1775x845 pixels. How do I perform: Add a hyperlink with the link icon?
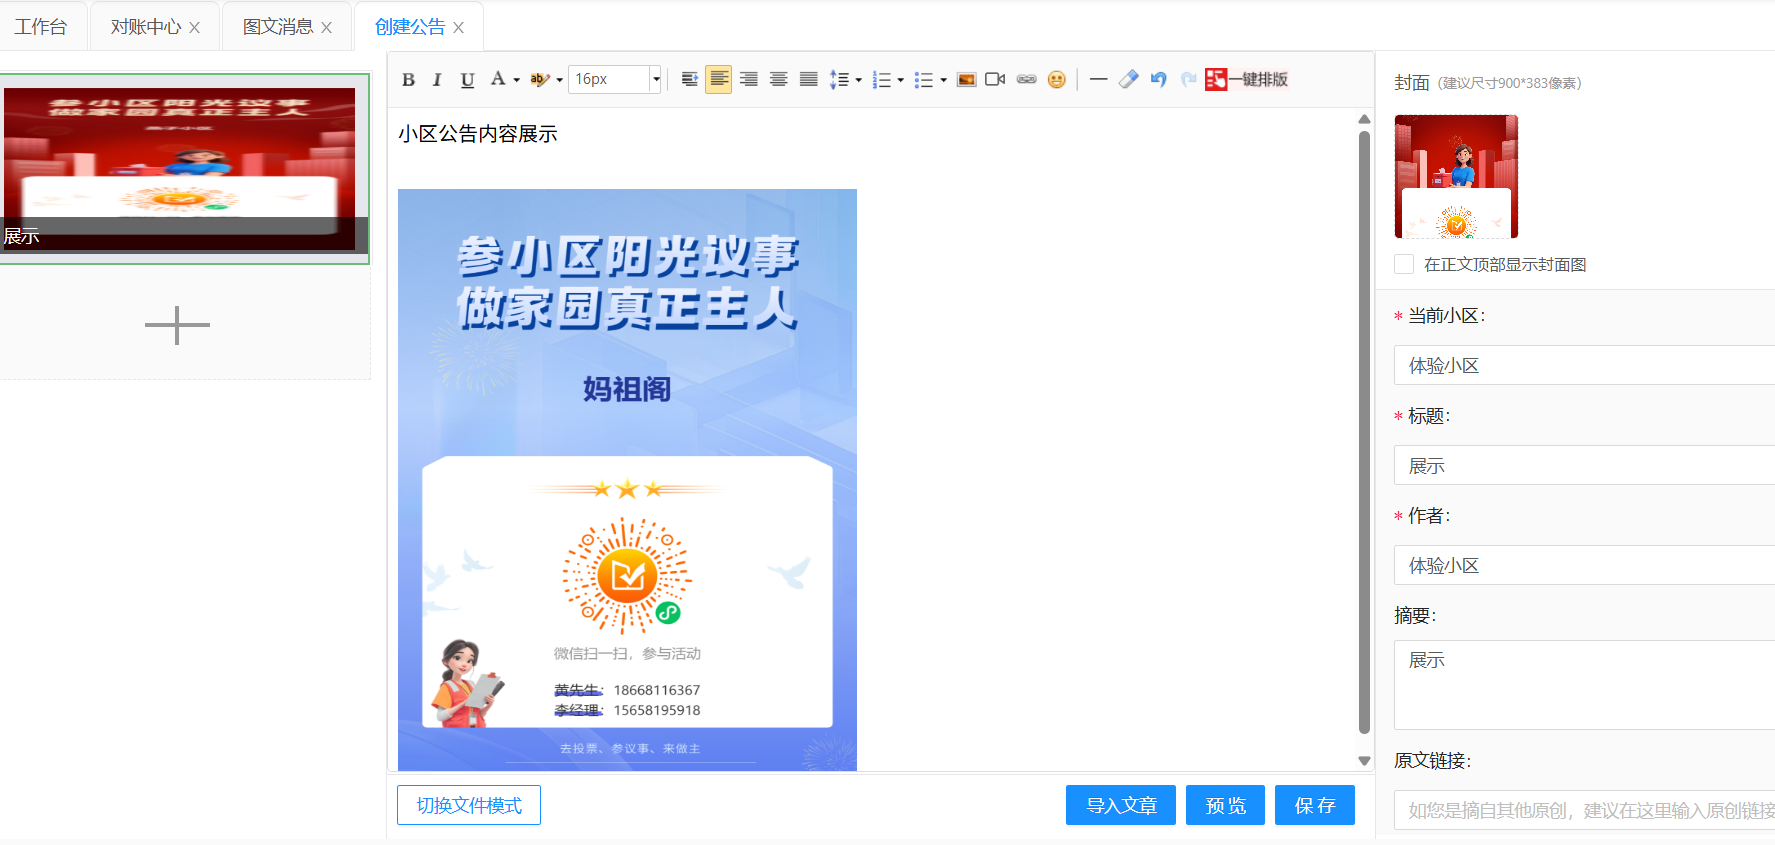[x=1026, y=80]
